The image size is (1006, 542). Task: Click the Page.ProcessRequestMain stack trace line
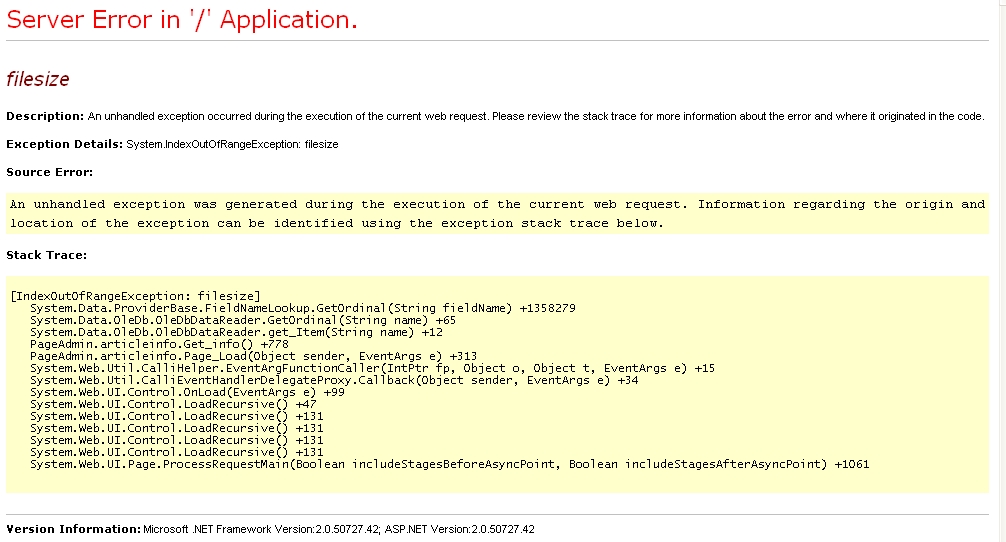point(449,464)
